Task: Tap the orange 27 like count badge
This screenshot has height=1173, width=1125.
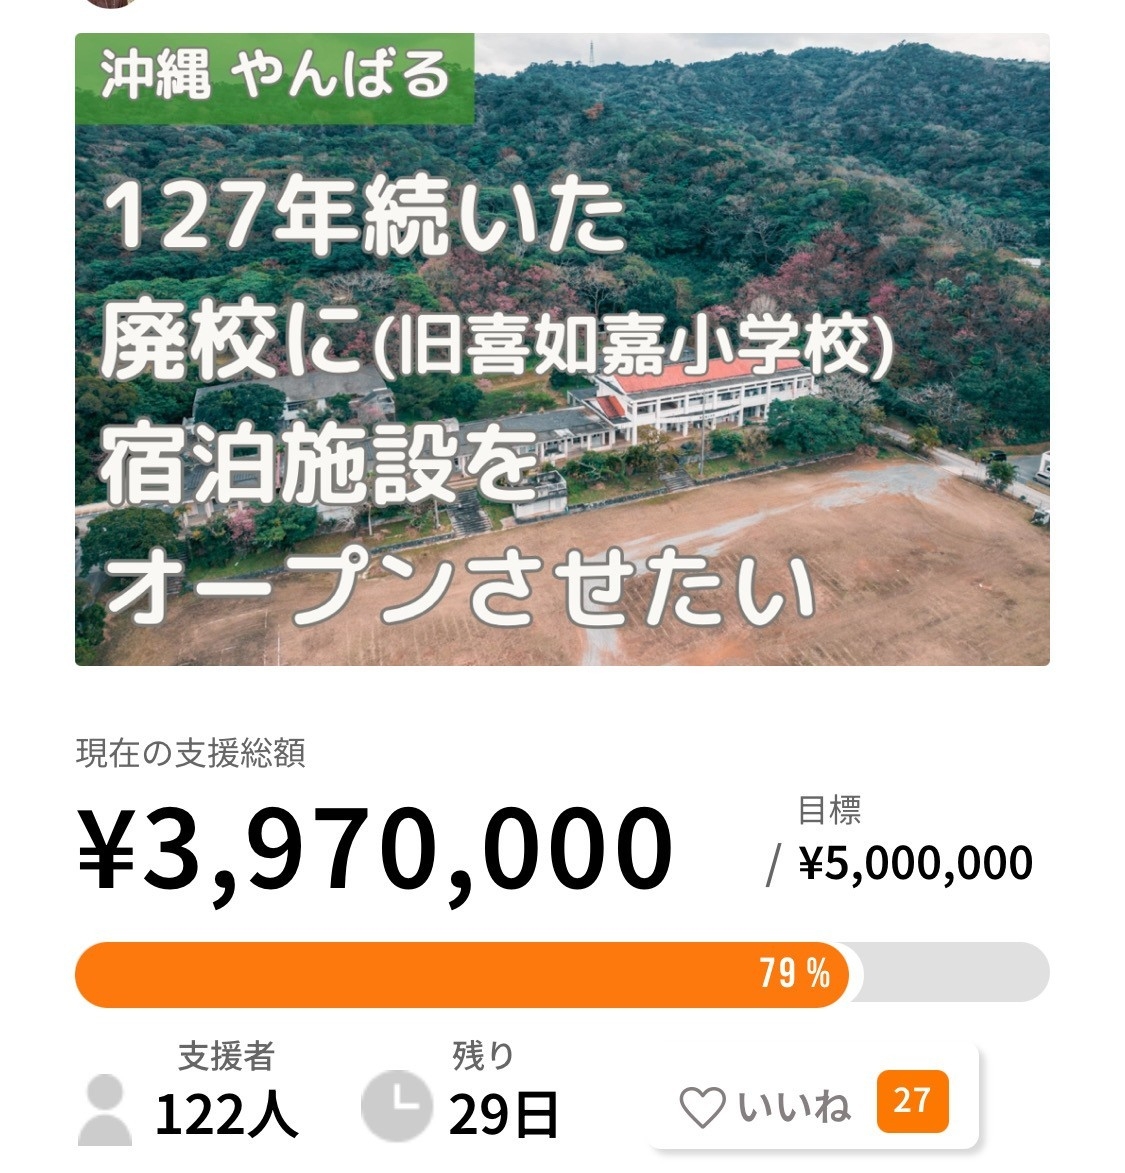Action: click(911, 1101)
